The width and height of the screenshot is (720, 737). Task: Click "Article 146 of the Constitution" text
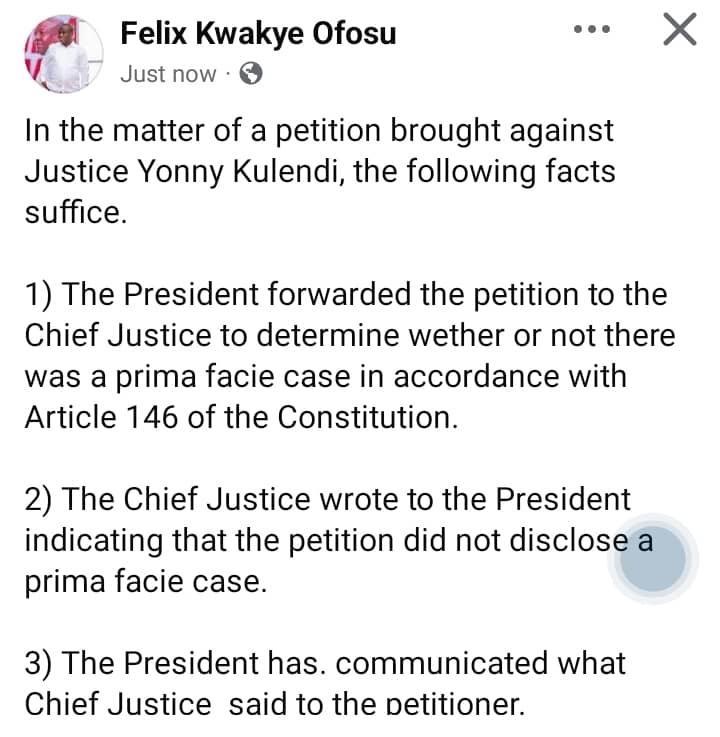pyautogui.click(x=240, y=417)
